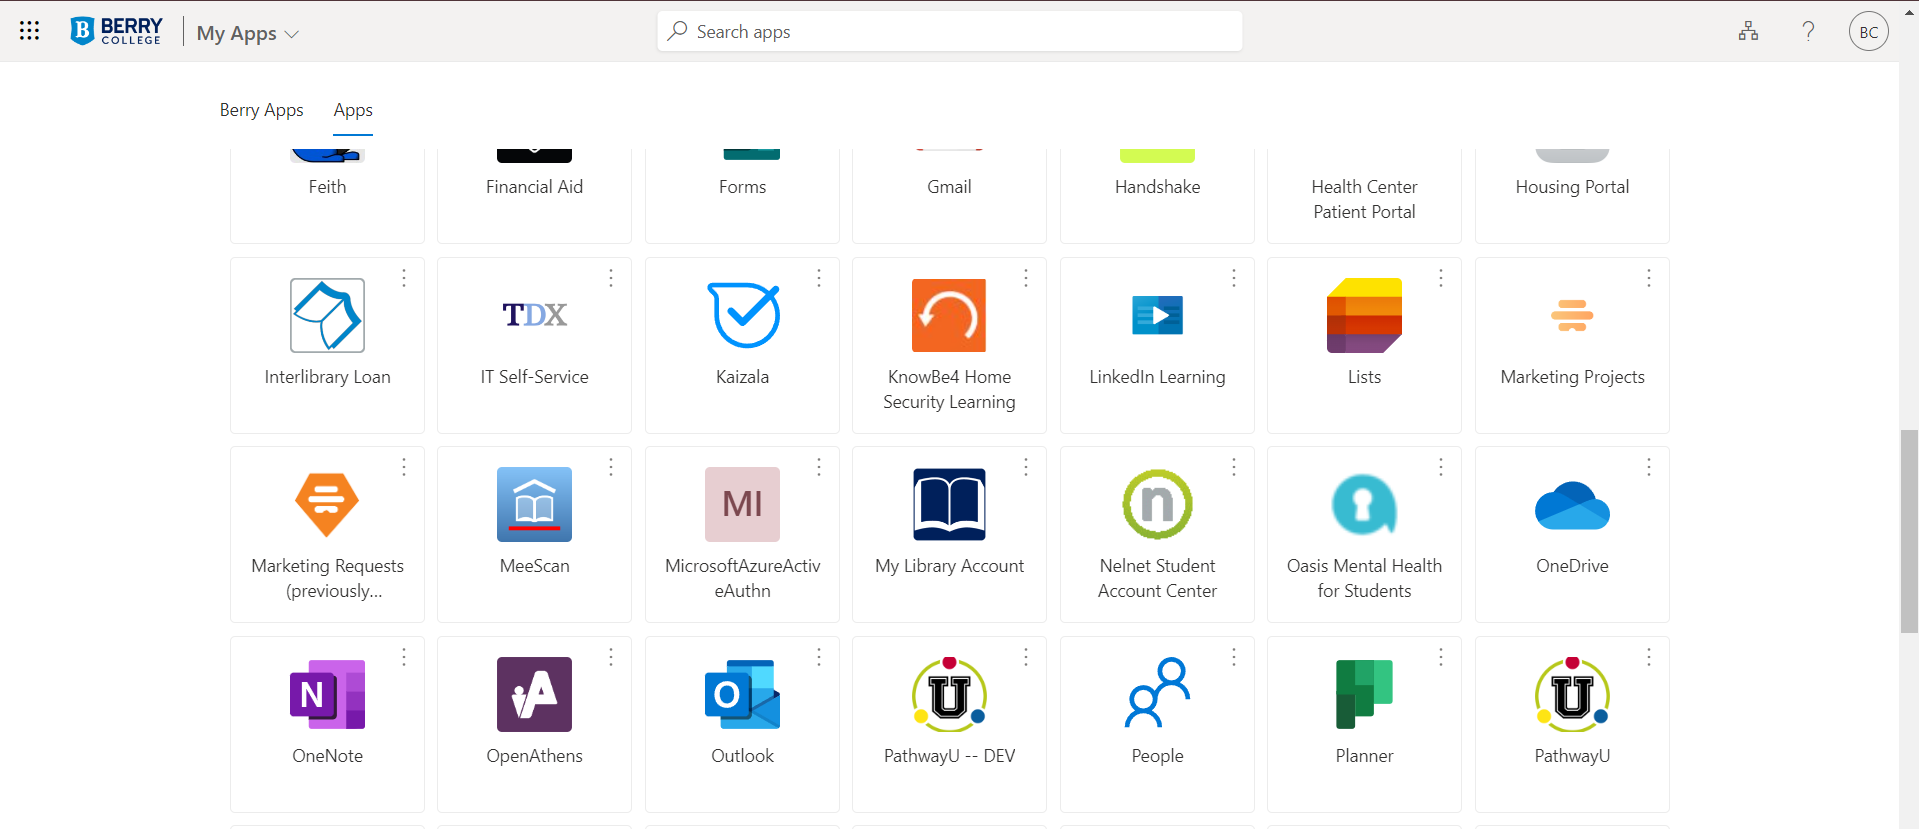
Task: Open more options for Kaizala
Action: tap(819, 278)
